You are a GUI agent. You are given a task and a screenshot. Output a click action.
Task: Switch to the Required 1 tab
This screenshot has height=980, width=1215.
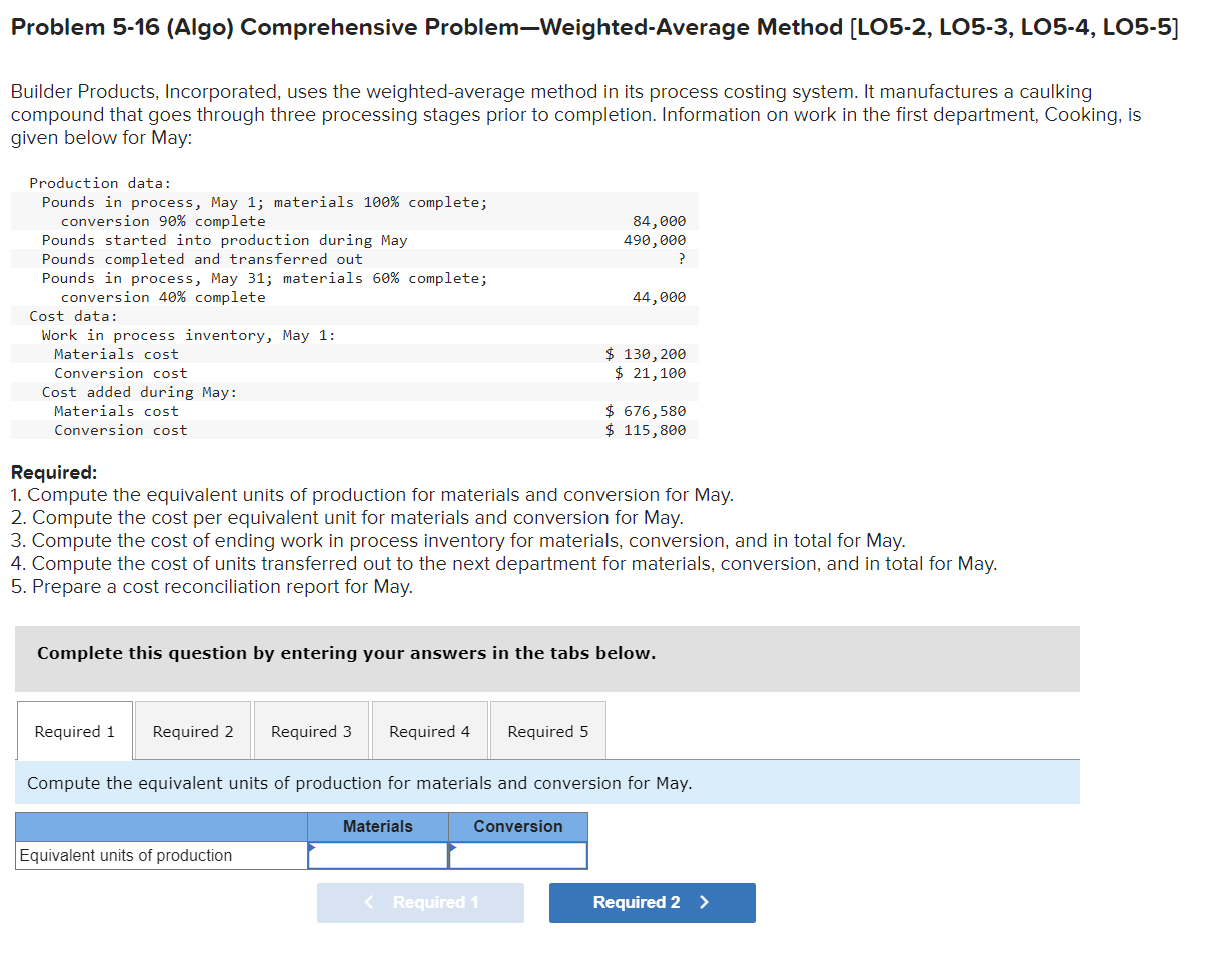point(74,730)
